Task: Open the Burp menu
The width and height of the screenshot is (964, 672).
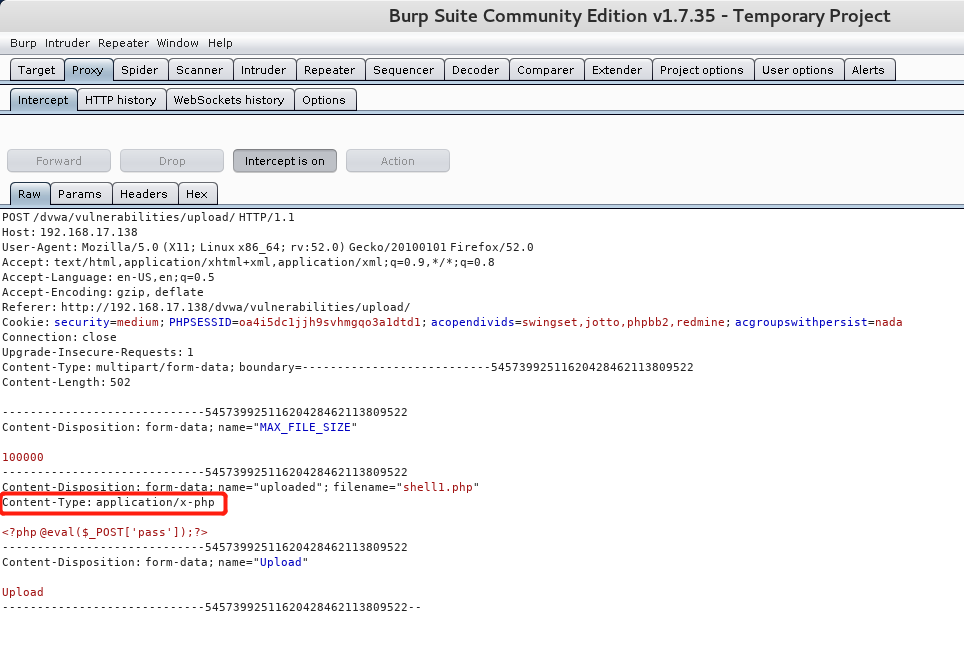Action: point(23,43)
